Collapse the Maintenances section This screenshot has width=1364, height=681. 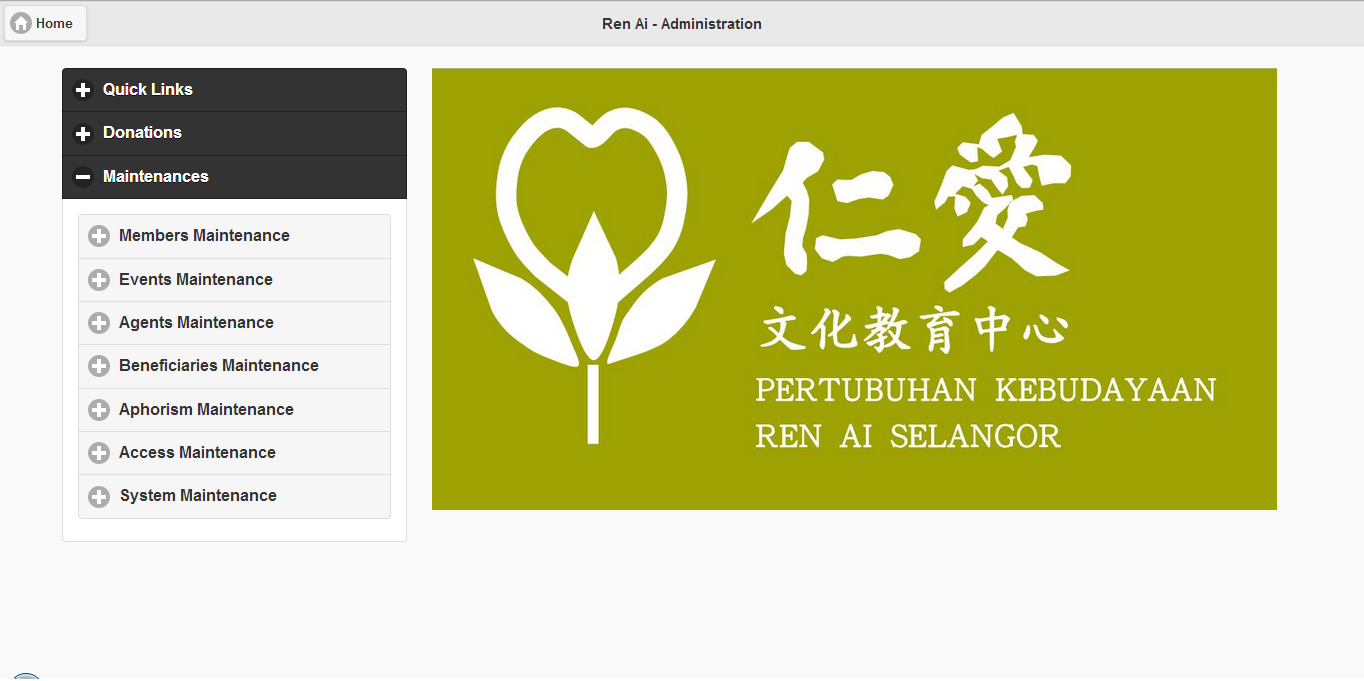pyautogui.click(x=155, y=177)
